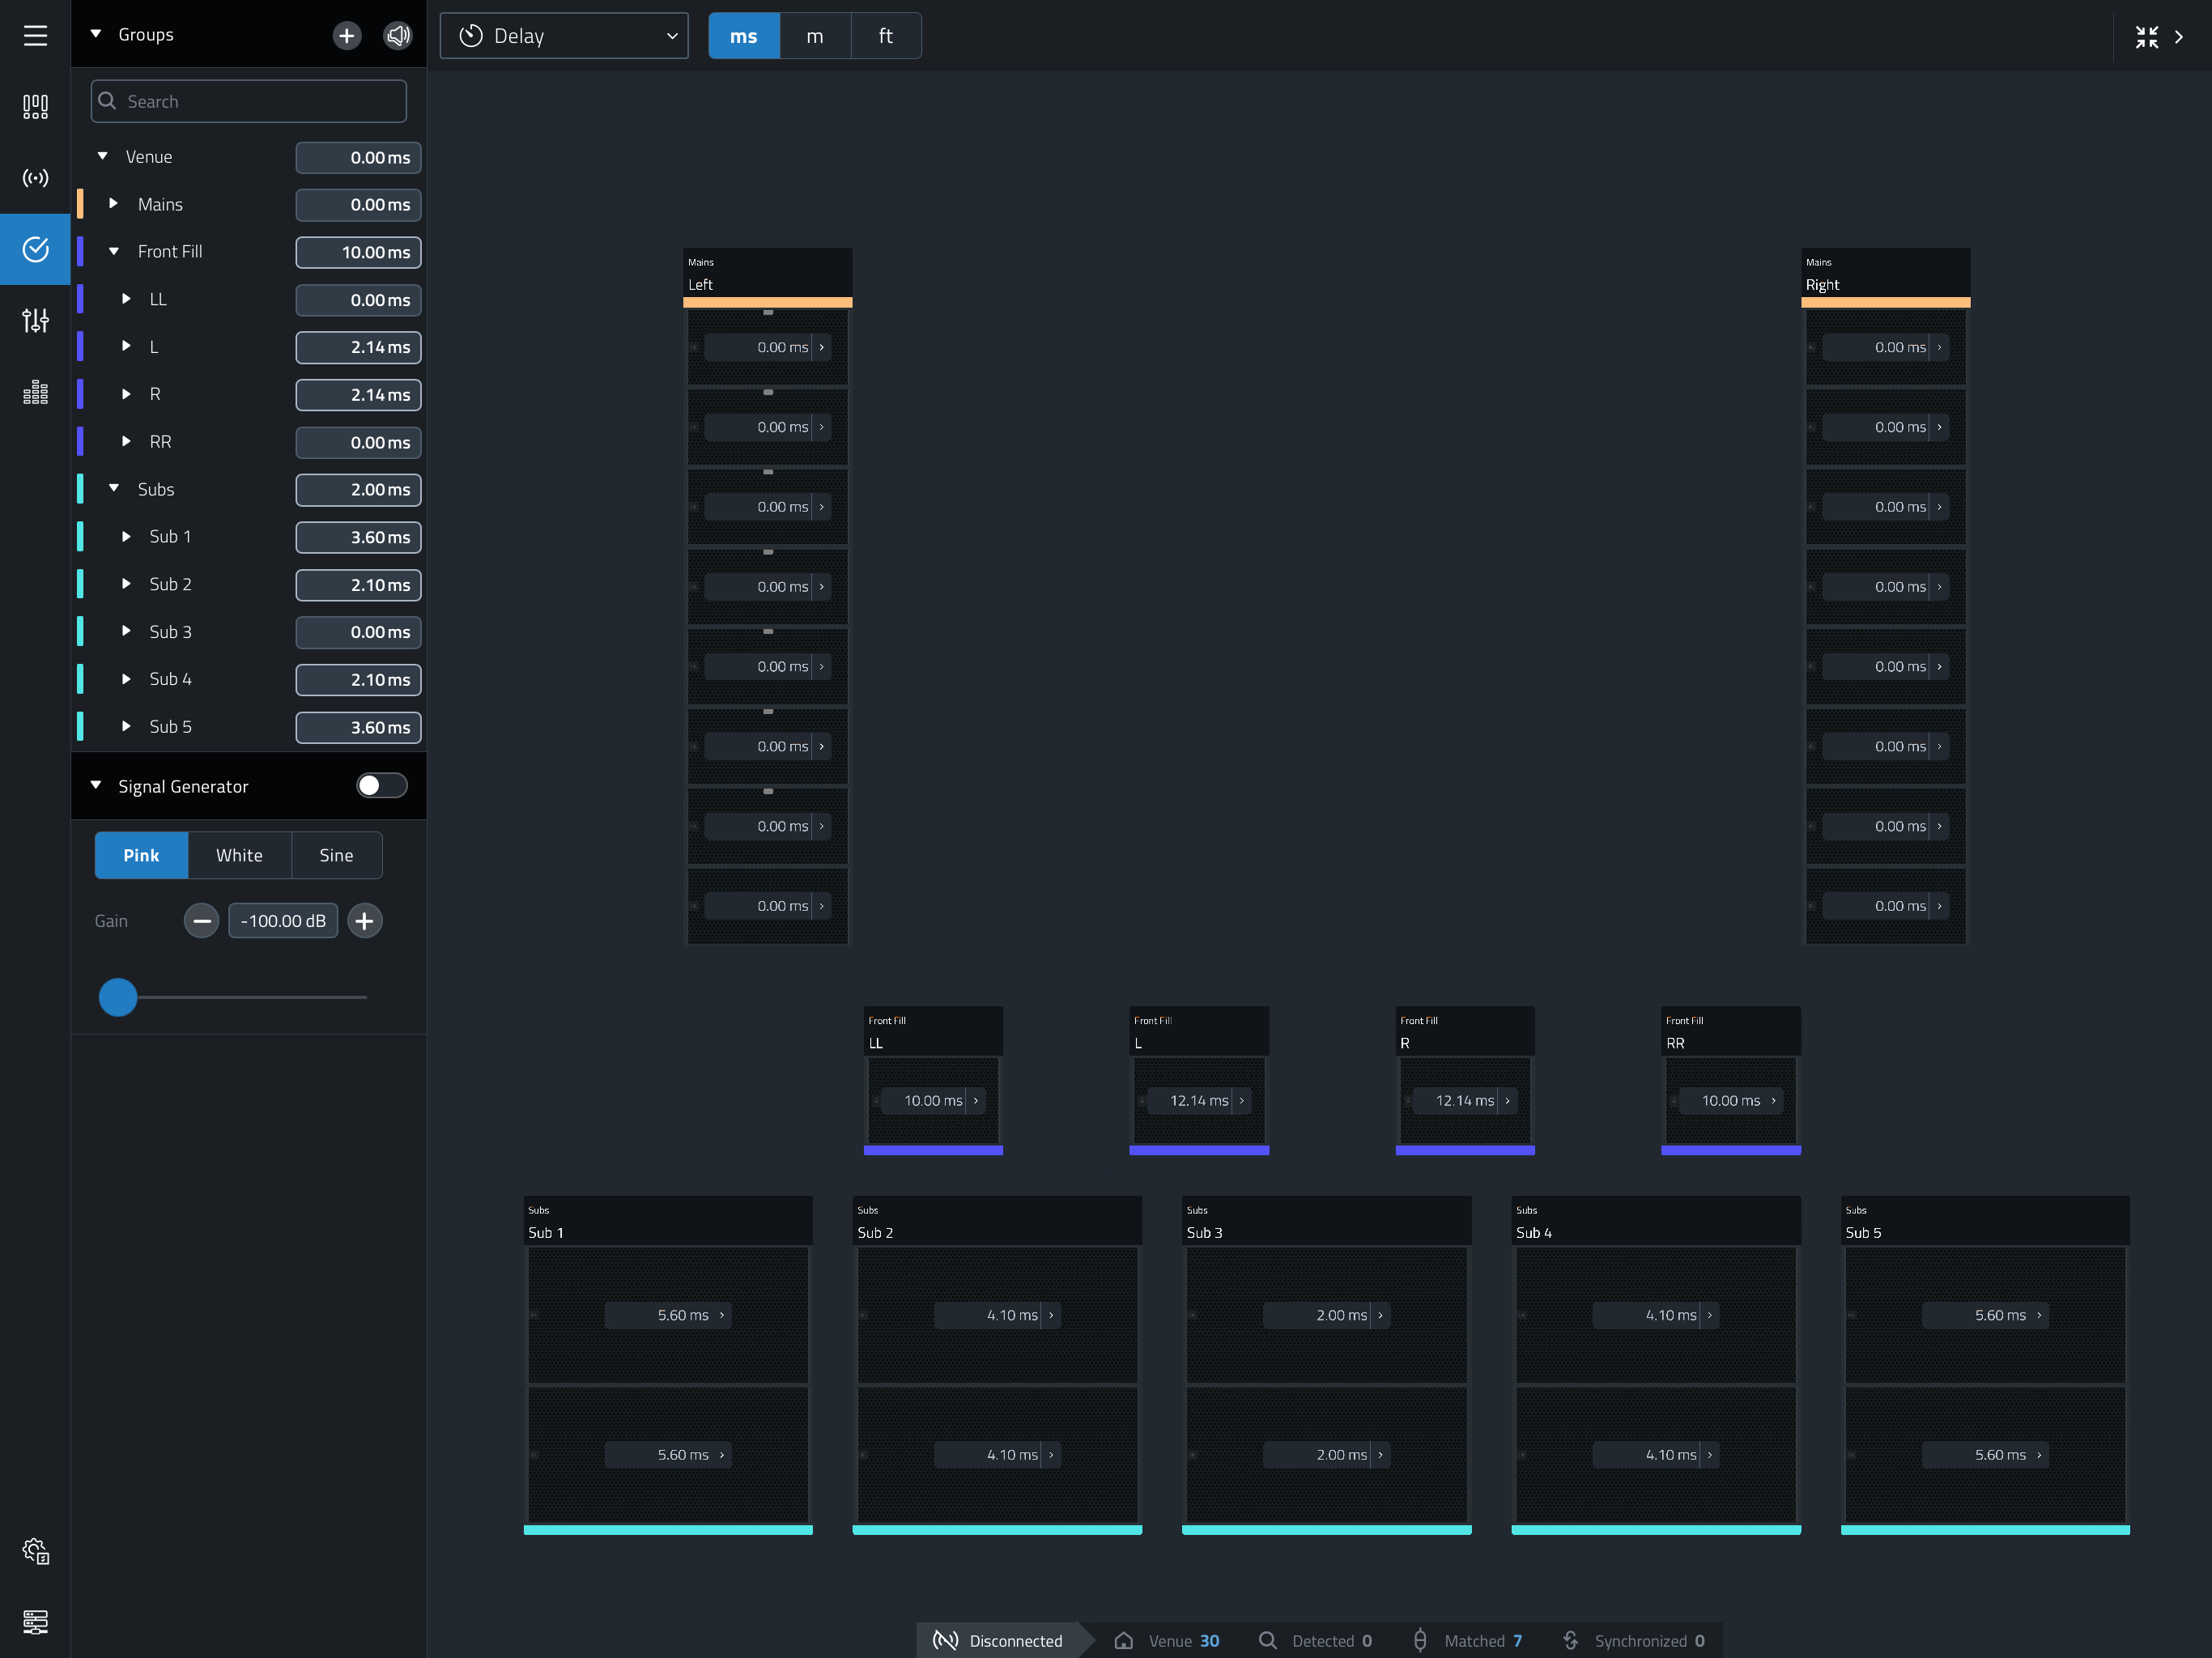The height and width of the screenshot is (1658, 2212).
Task: Collapse the Subs group
Action: point(114,488)
